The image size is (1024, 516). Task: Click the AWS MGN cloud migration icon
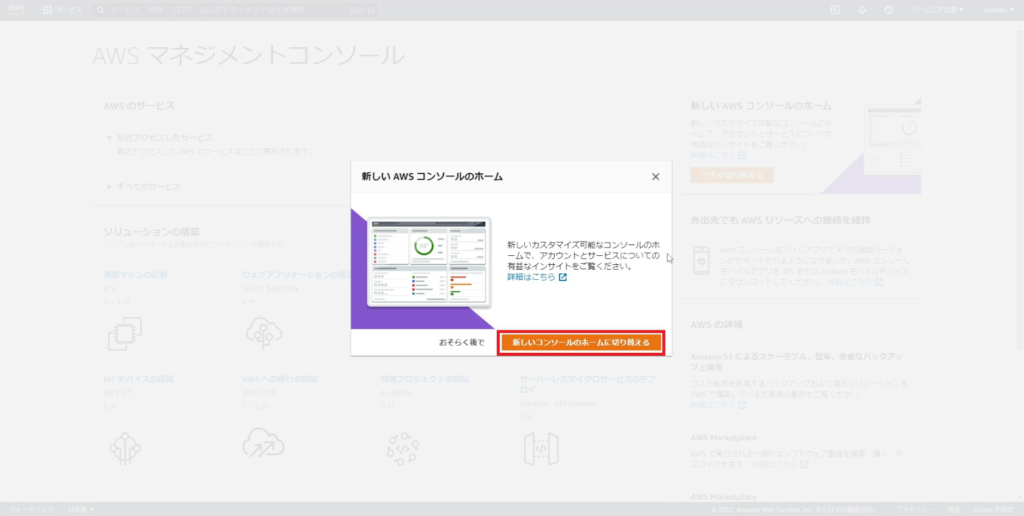[x=263, y=442]
